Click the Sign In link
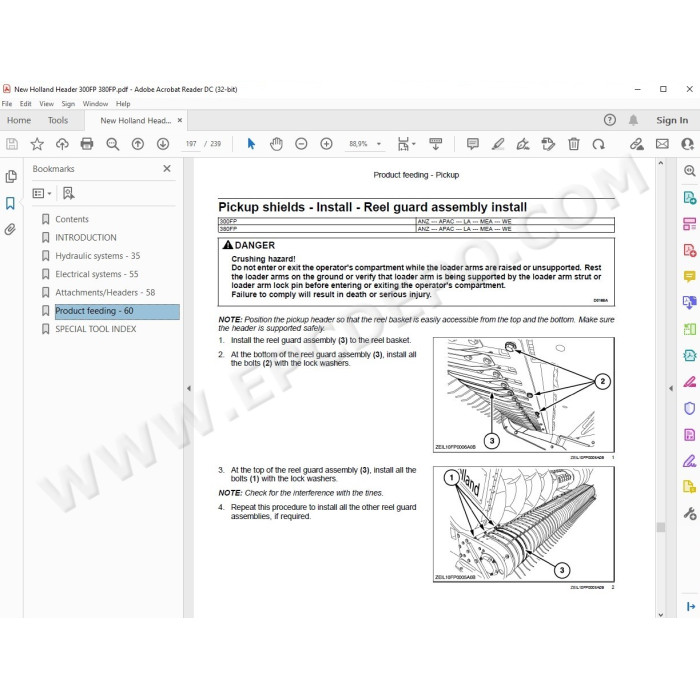Viewport: 700px width, 700px height. coord(672,120)
